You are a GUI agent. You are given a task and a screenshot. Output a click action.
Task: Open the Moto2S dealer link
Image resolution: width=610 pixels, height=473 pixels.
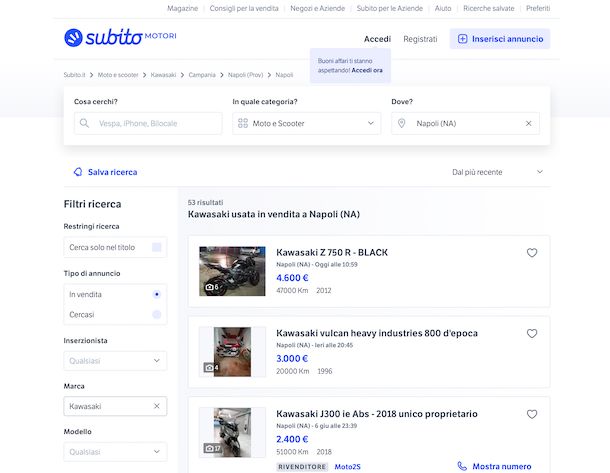347,466
